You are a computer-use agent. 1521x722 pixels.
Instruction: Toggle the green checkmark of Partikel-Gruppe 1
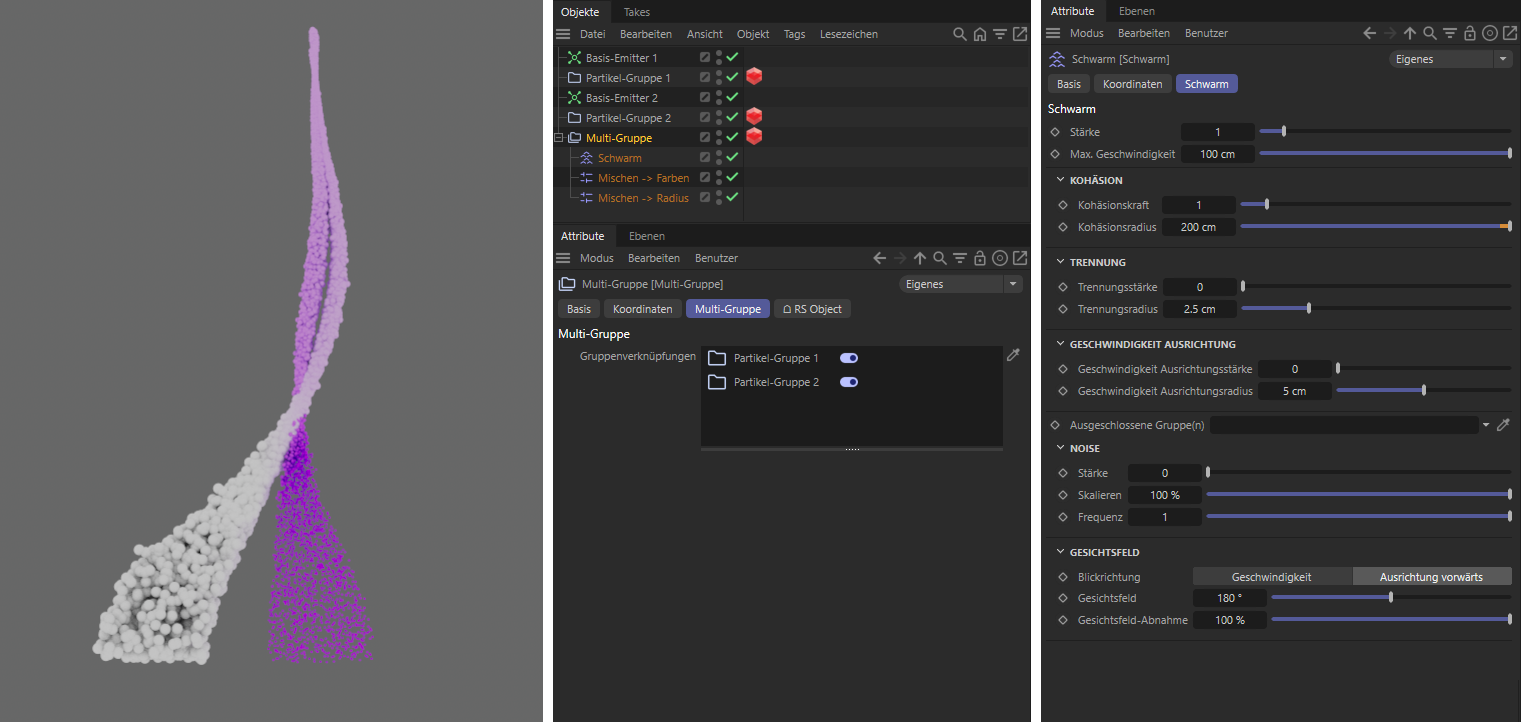tap(732, 78)
